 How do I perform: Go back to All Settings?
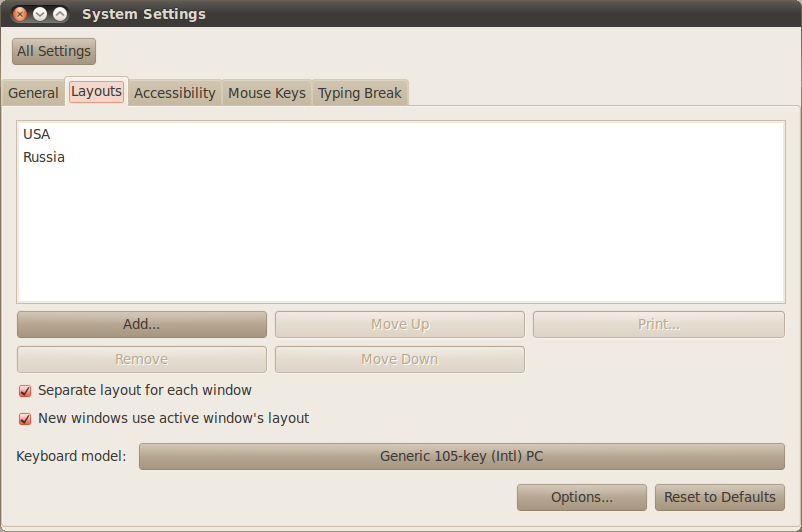point(54,51)
